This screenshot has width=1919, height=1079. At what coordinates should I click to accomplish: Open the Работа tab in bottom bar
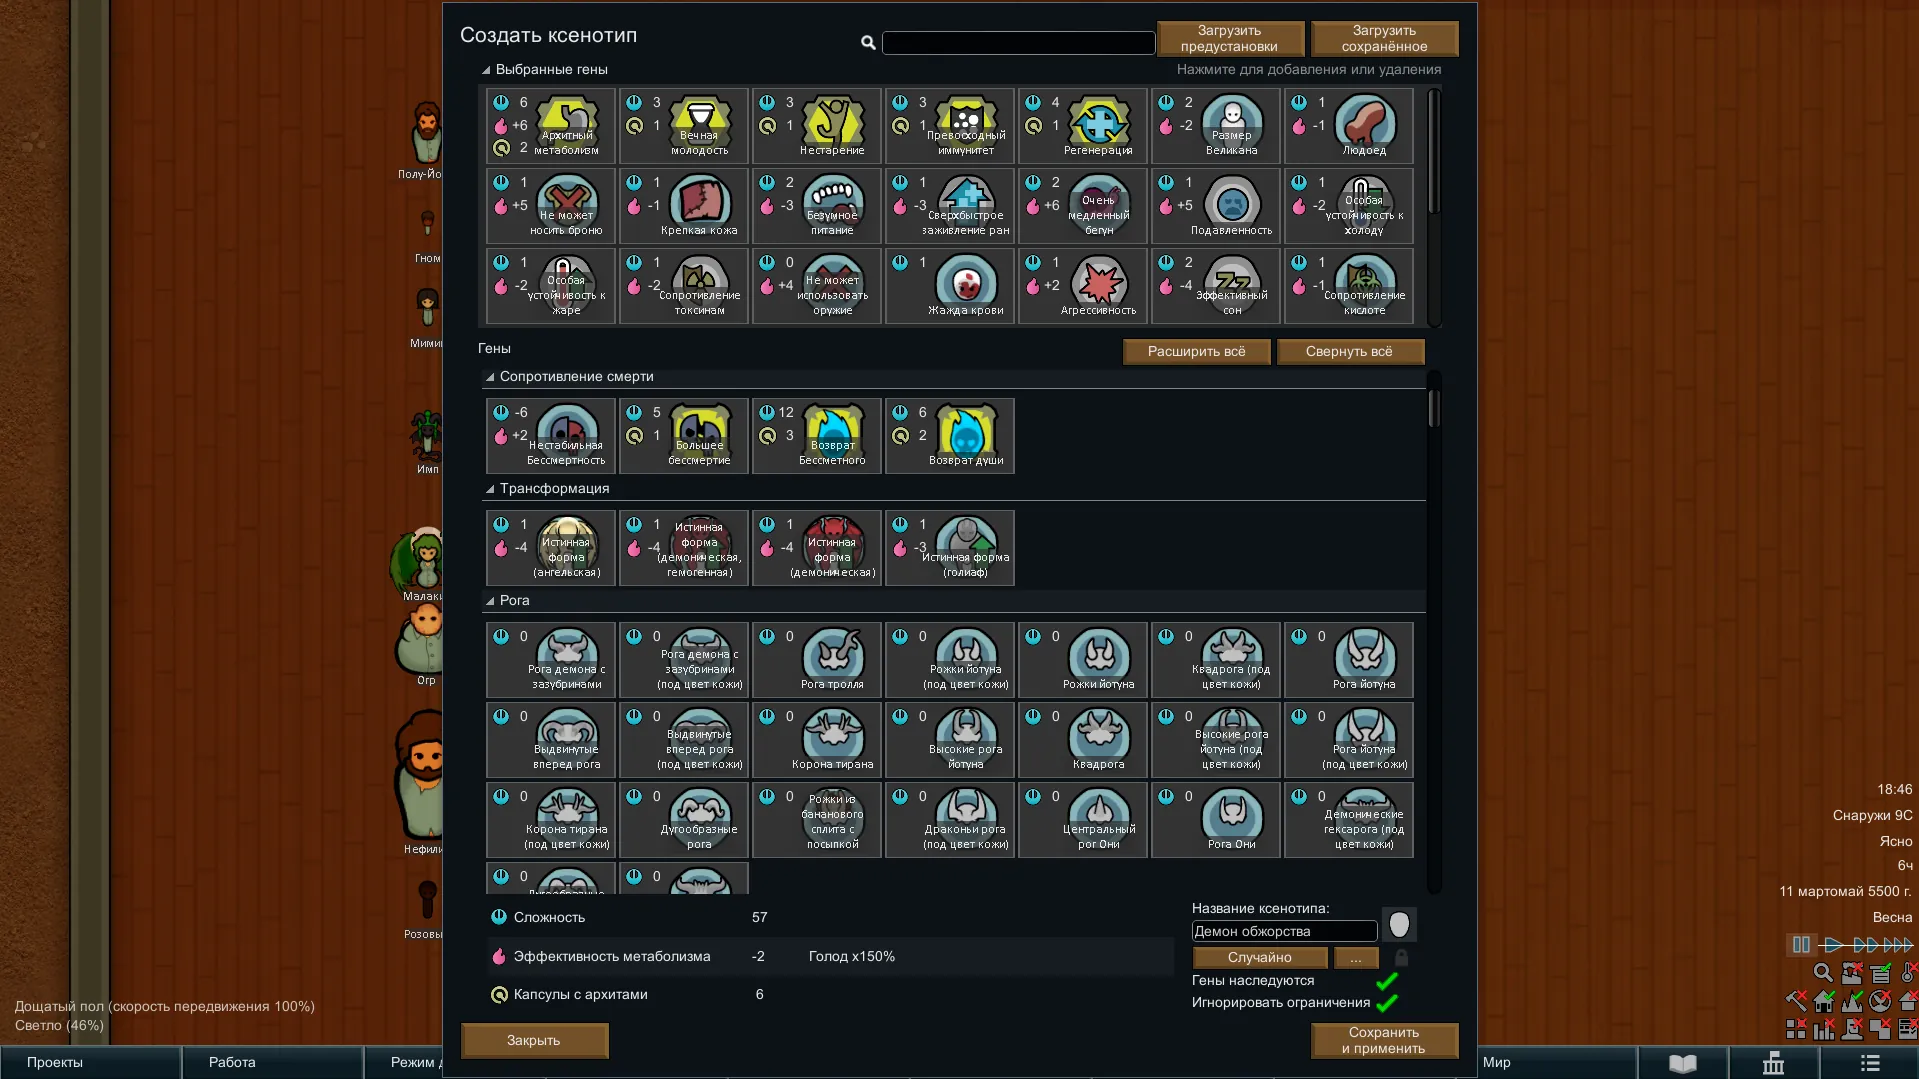pyautogui.click(x=232, y=1062)
